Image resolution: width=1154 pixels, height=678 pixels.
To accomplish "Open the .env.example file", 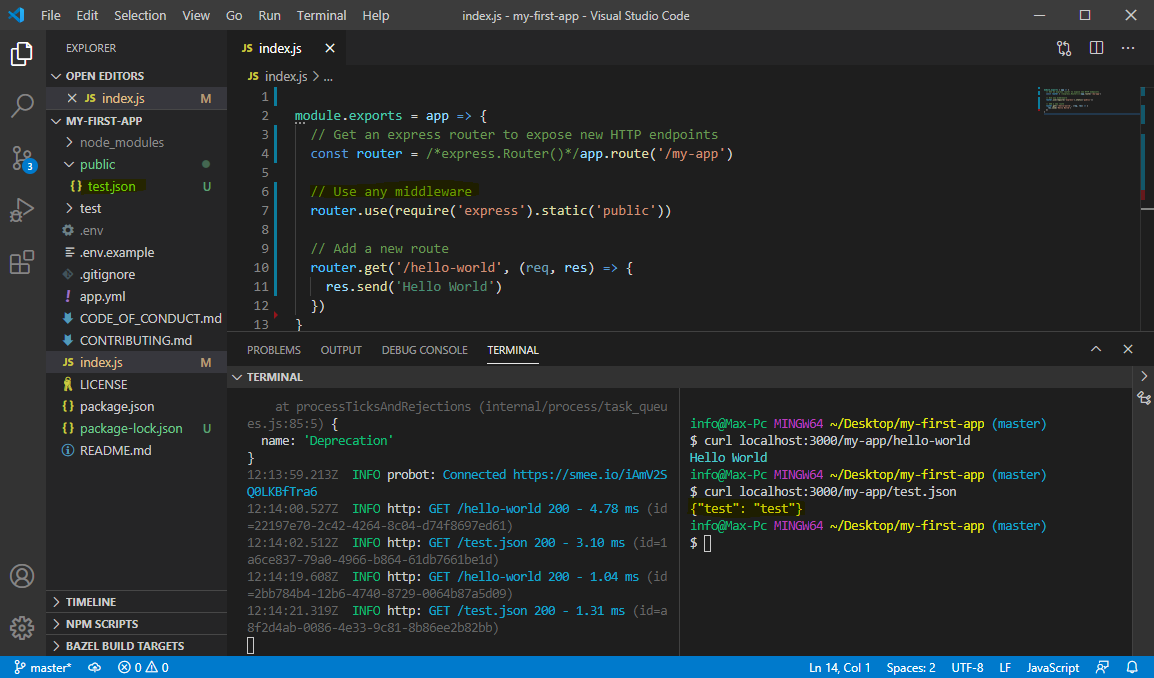I will pos(117,253).
